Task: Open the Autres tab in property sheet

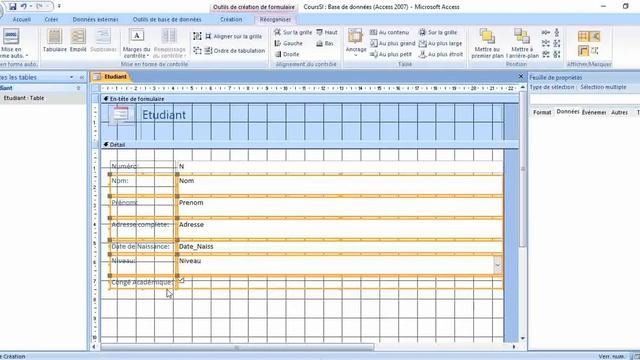Action: pos(619,112)
